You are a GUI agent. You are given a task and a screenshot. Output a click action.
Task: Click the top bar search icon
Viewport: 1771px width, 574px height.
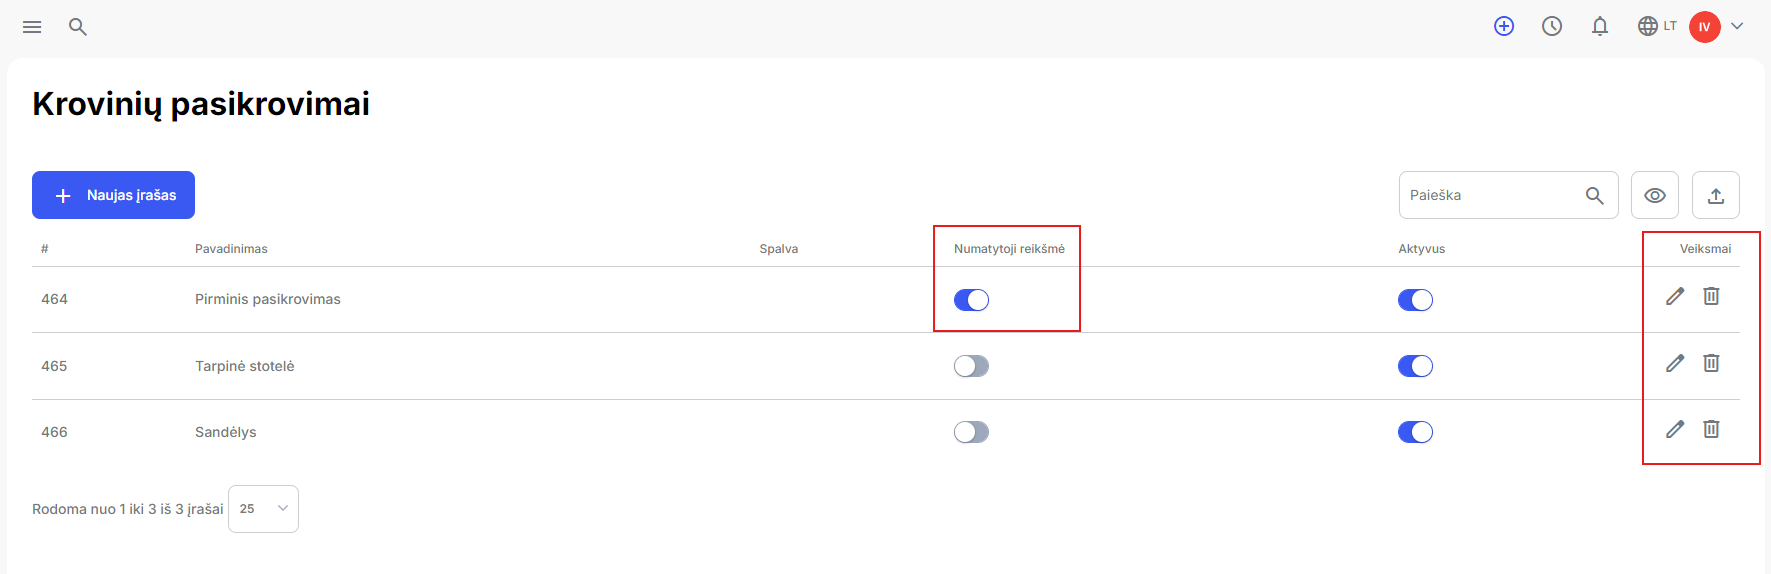tap(77, 27)
